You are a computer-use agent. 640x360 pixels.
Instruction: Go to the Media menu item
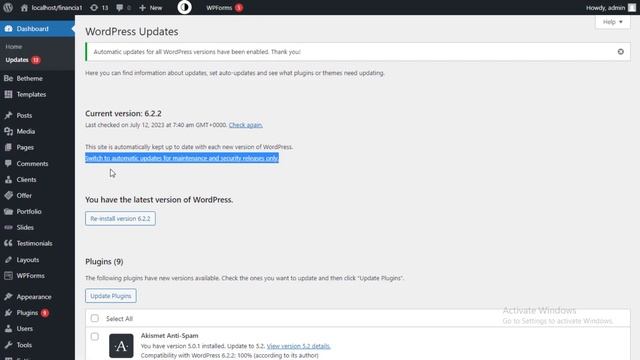[26, 131]
